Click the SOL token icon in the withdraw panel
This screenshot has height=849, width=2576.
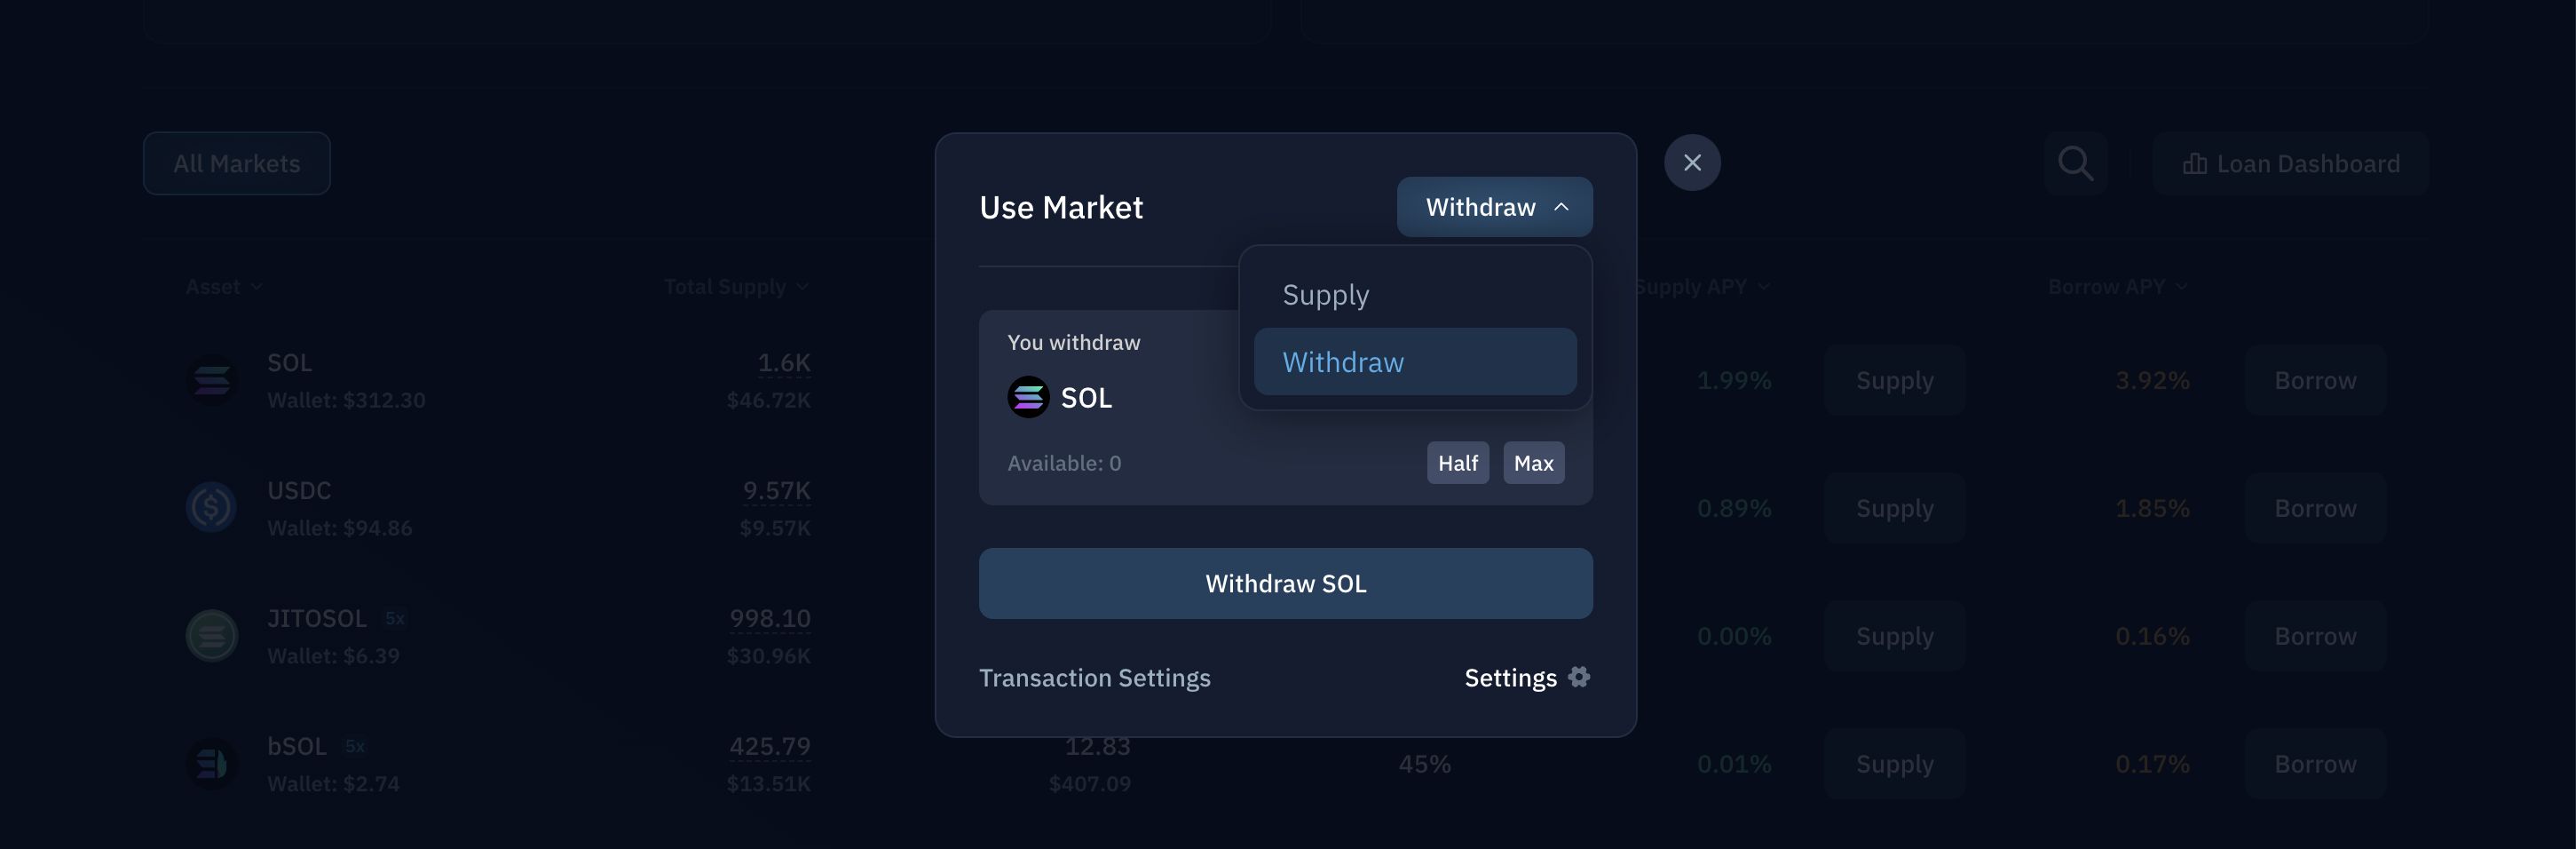point(1026,397)
